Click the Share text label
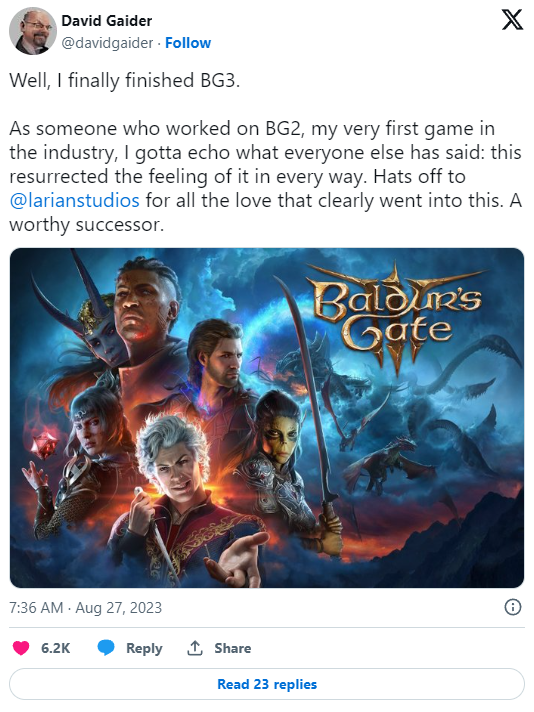The width and height of the screenshot is (534, 712). coord(232,648)
